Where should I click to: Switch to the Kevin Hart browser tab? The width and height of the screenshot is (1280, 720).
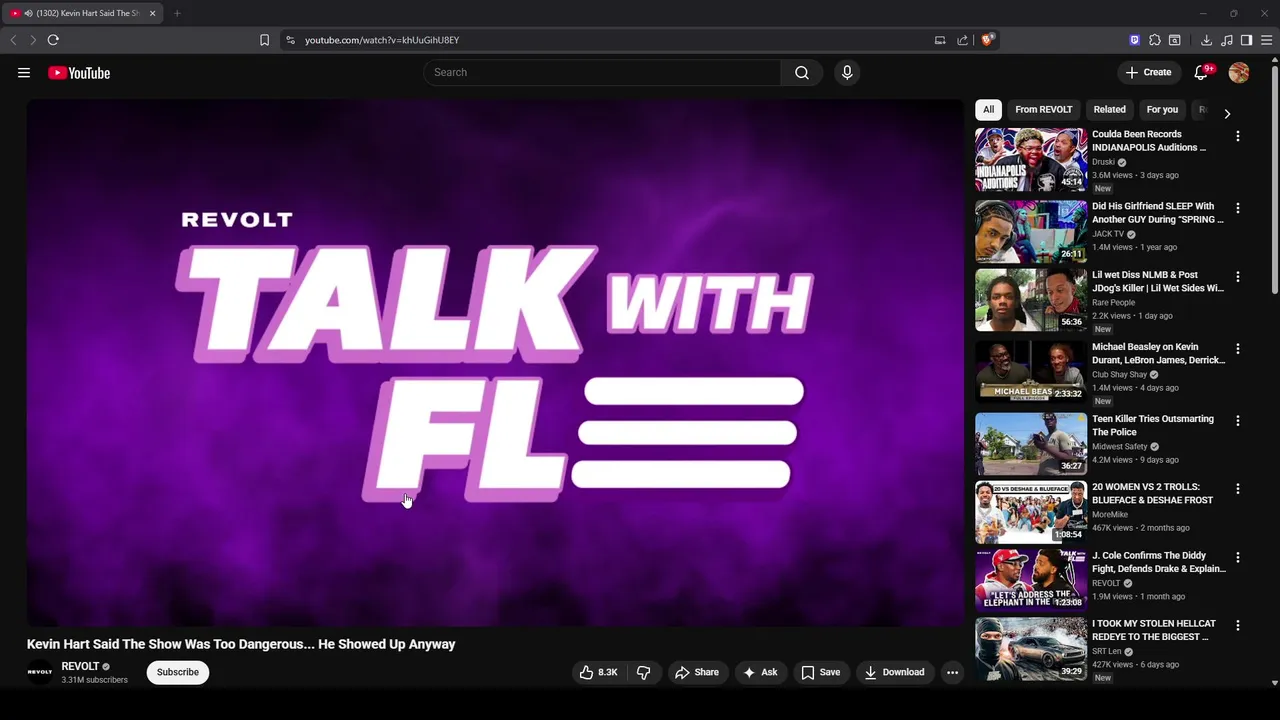pos(83,13)
